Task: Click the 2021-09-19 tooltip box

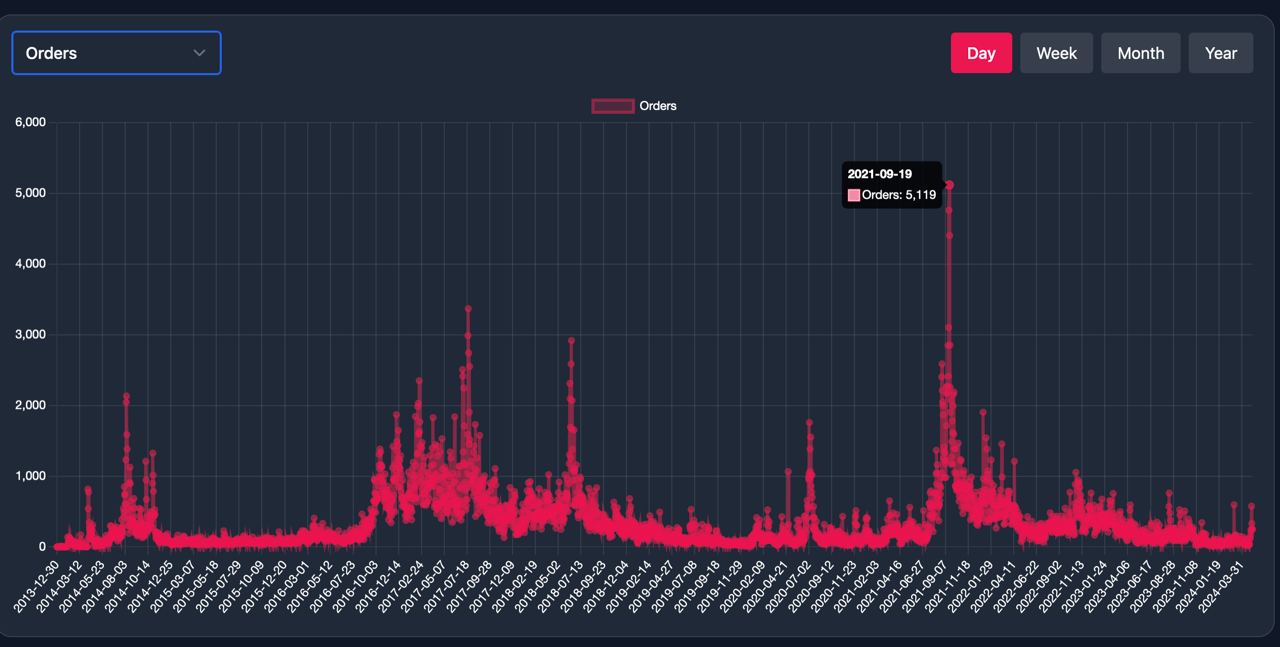Action: [892, 185]
